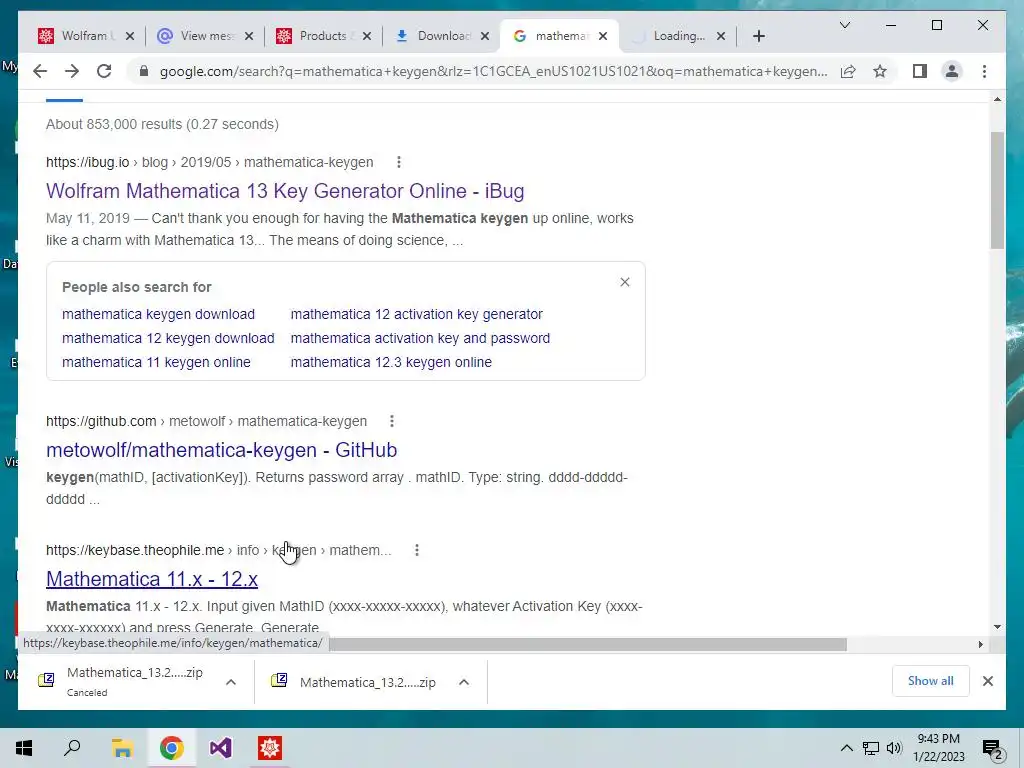Image resolution: width=1024 pixels, height=768 pixels.
Task: Close the Loading tab
Action: tap(721, 36)
